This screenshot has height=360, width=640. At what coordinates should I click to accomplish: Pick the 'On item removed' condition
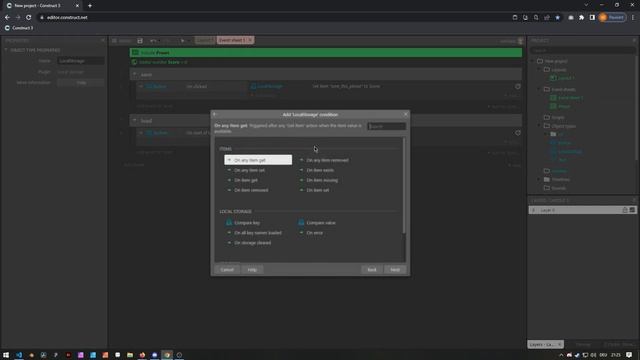[247, 190]
